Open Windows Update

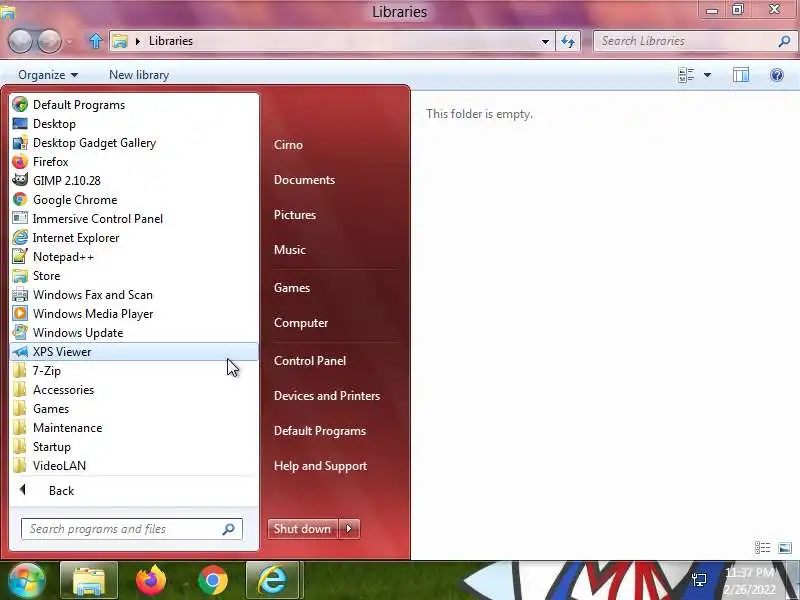(x=134, y=333)
